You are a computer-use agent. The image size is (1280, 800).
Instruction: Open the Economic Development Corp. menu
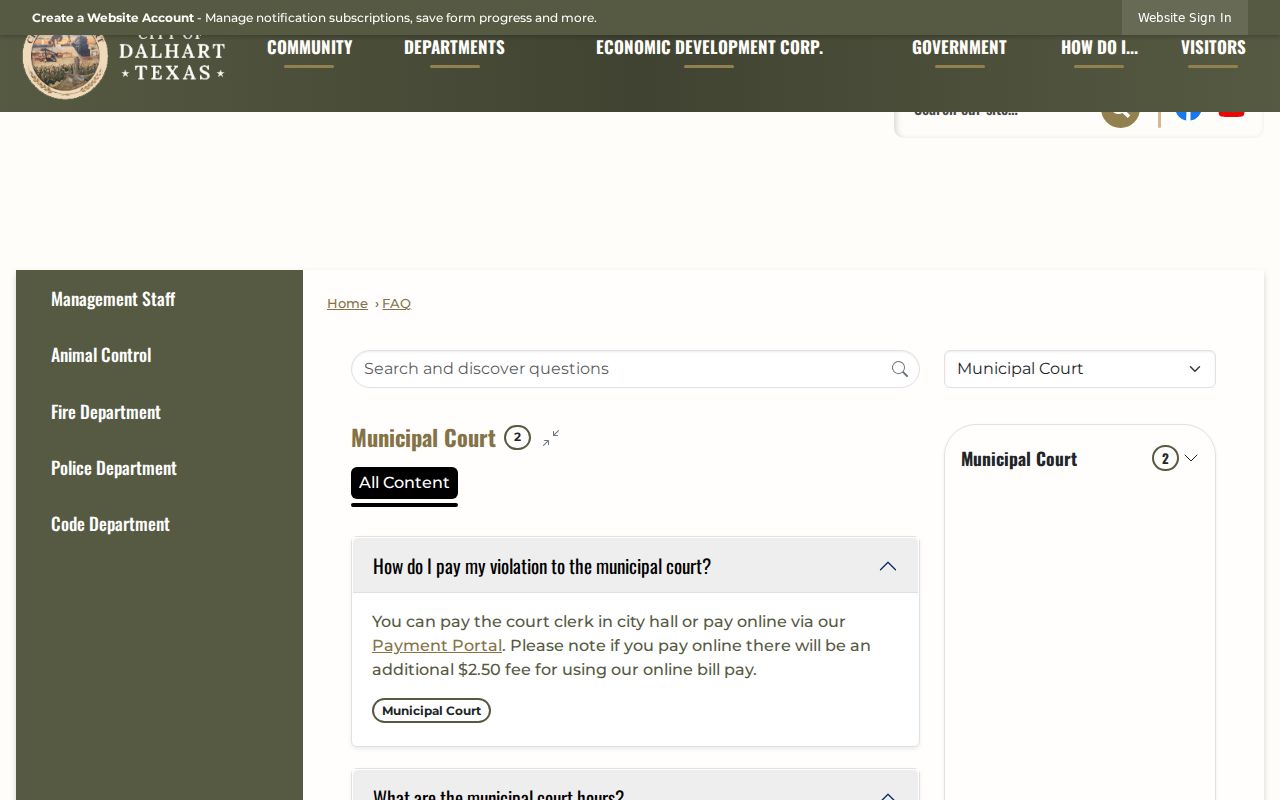click(x=709, y=48)
